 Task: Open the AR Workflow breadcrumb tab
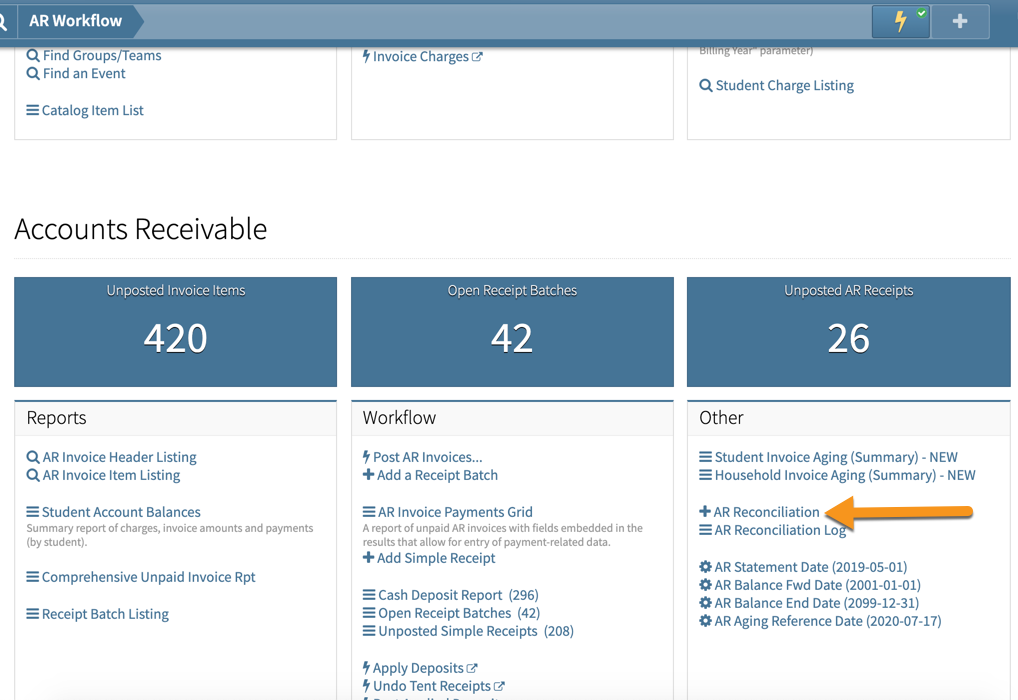(x=76, y=21)
